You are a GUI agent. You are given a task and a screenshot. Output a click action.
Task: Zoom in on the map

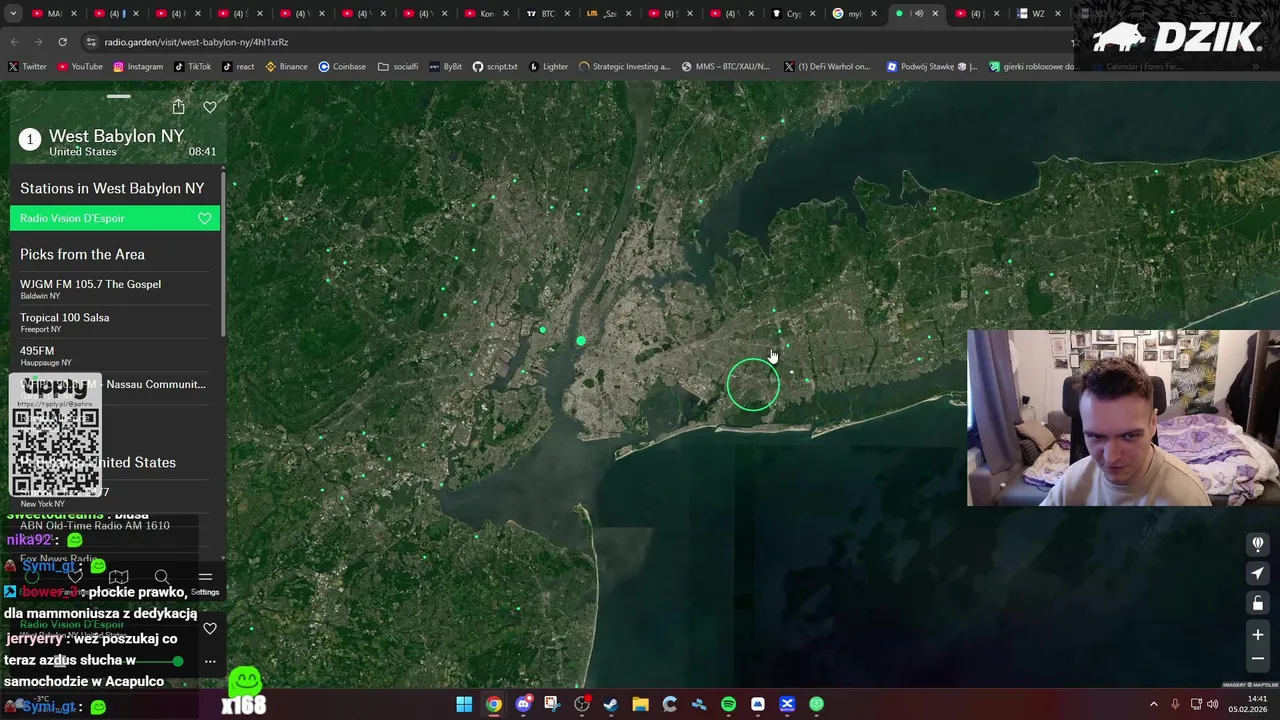1258,634
